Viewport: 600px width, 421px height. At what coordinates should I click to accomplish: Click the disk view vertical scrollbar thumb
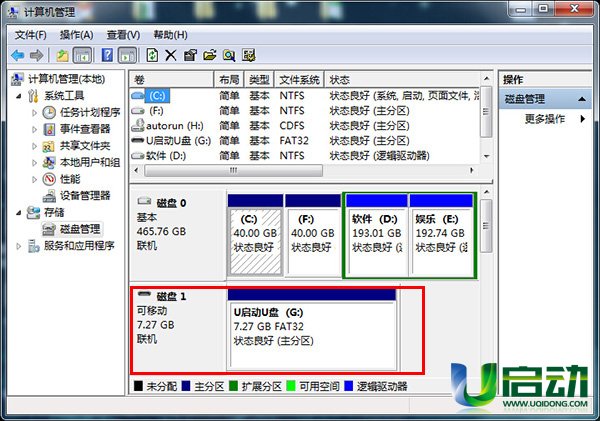[x=486, y=226]
